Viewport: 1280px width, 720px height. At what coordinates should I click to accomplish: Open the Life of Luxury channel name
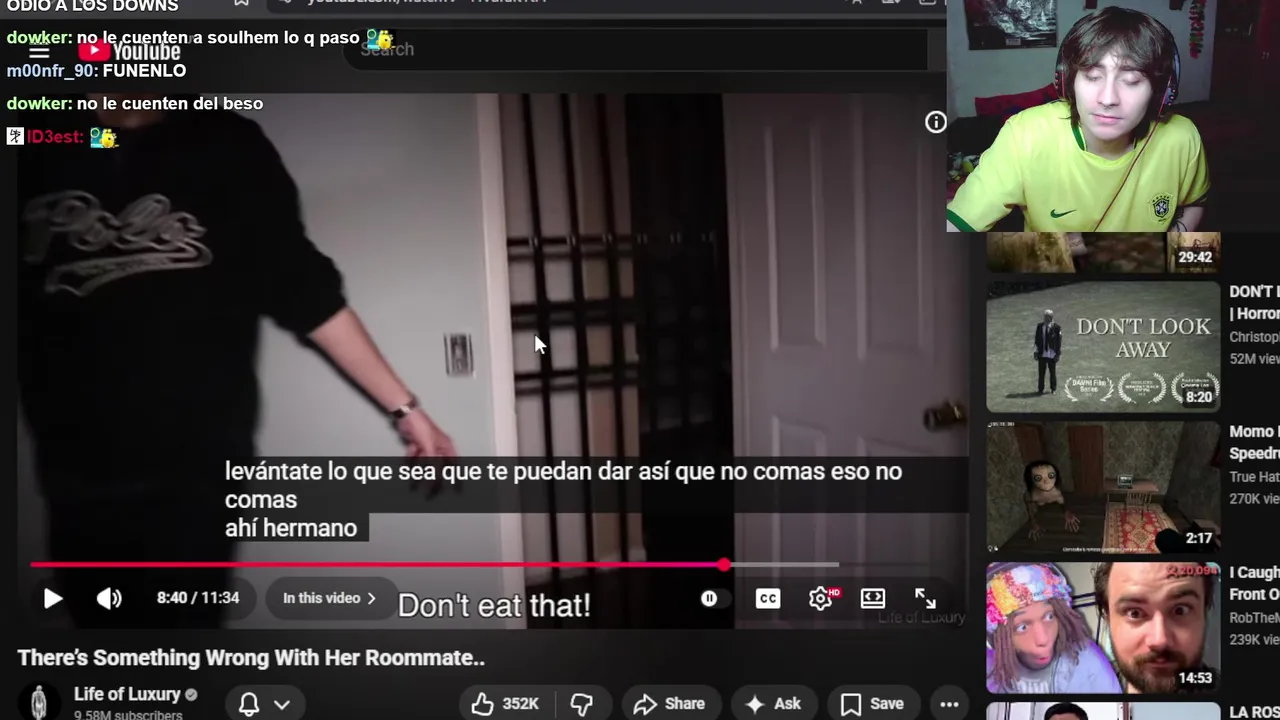(127, 694)
